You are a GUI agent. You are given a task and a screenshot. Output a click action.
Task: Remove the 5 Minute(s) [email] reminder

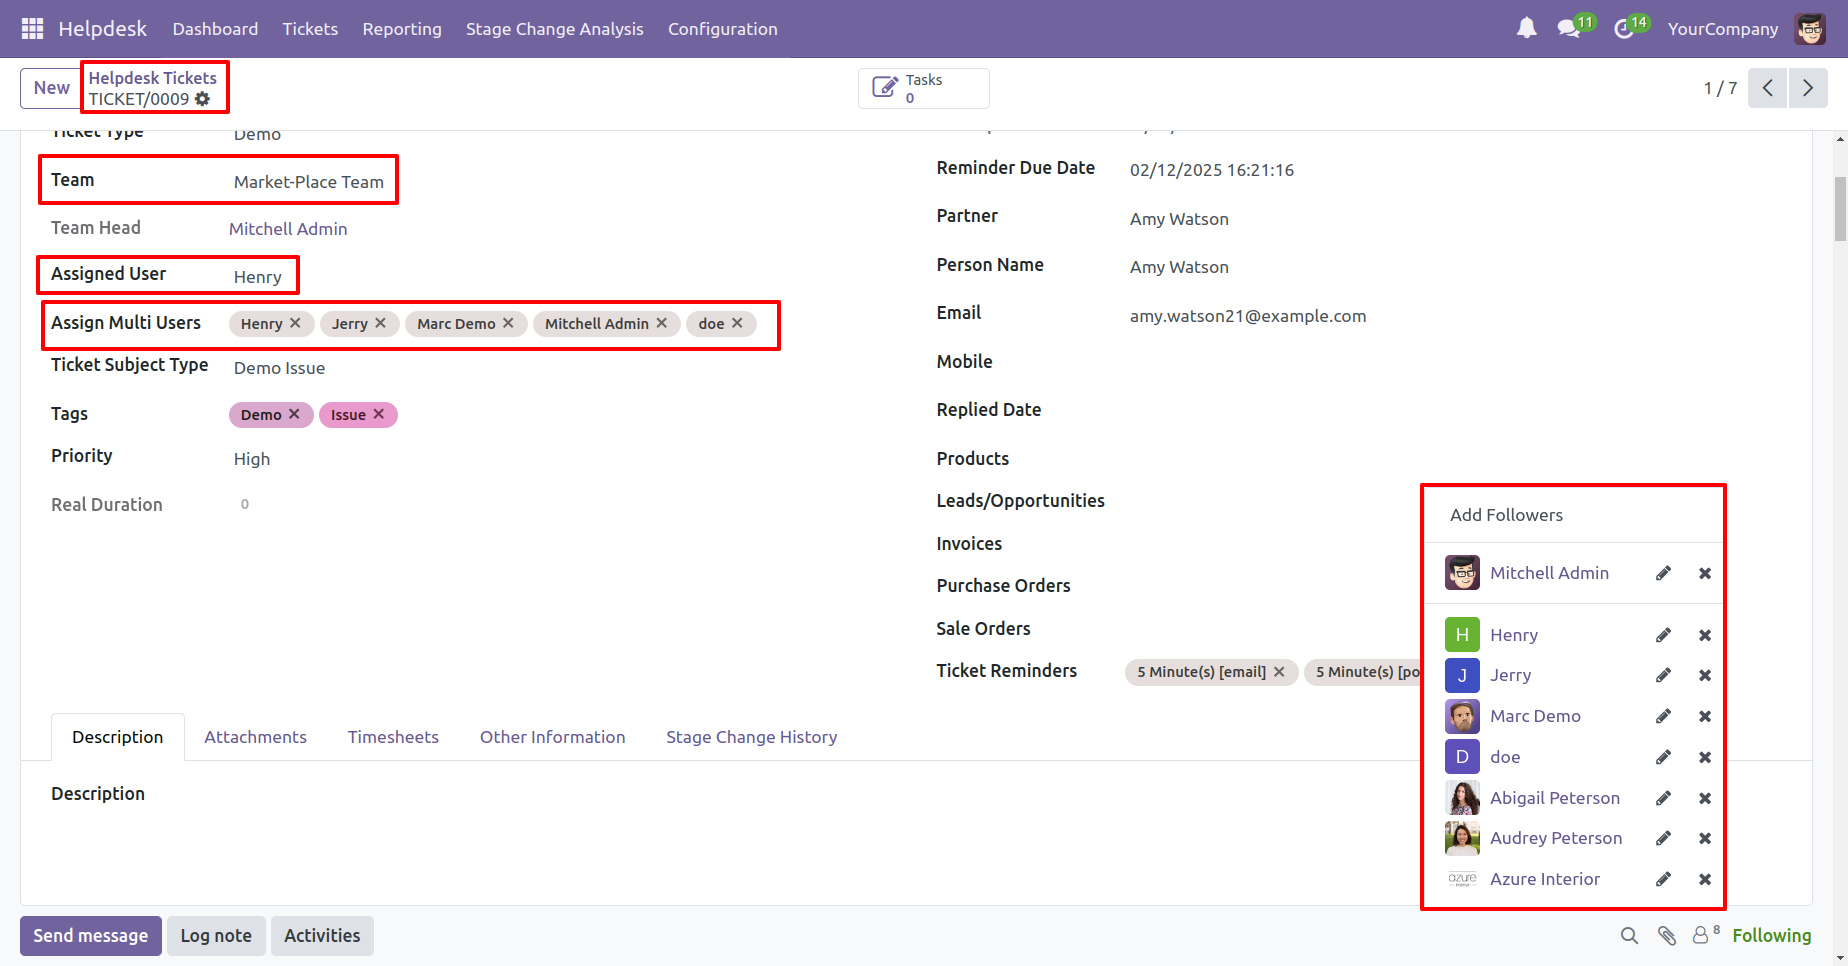[x=1279, y=672]
